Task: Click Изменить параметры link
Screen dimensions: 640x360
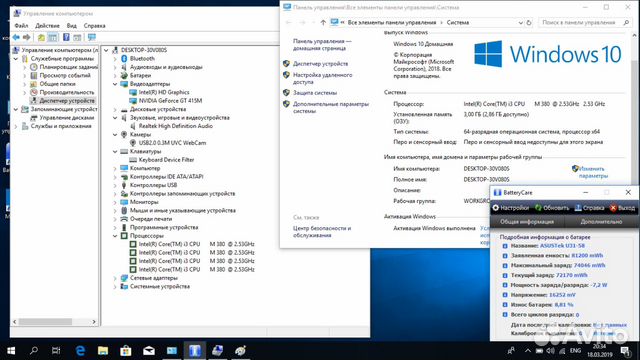Action: (x=593, y=172)
